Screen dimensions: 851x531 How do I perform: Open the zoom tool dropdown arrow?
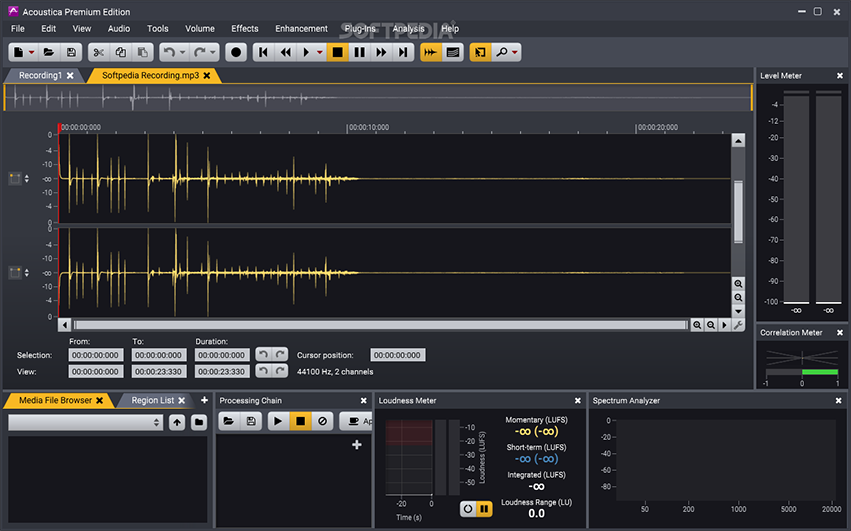tap(515, 52)
